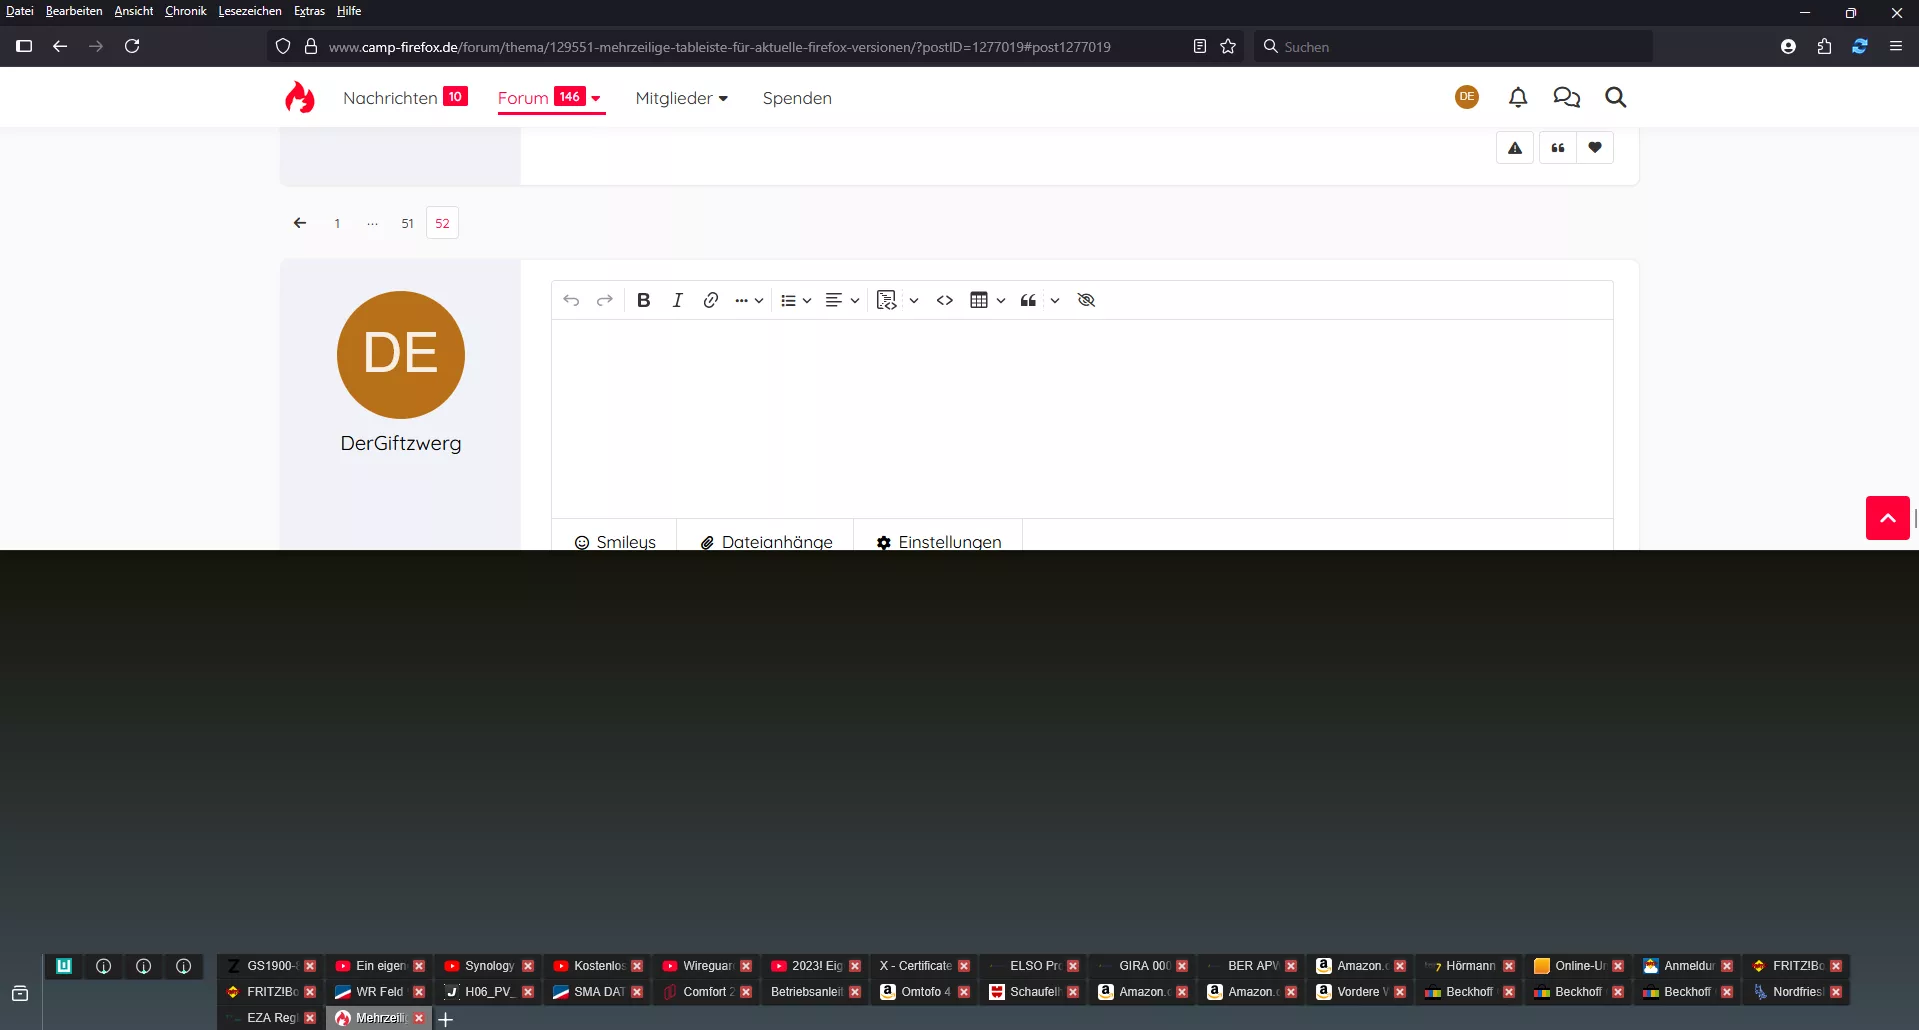The image size is (1919, 1030).
Task: Close the GS1900 tab
Action: pos(310,966)
